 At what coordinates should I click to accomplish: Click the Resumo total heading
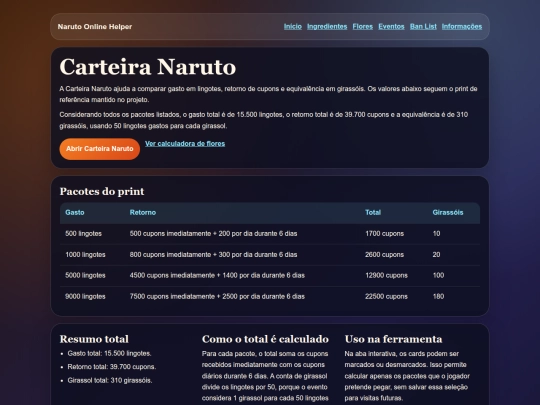point(94,339)
